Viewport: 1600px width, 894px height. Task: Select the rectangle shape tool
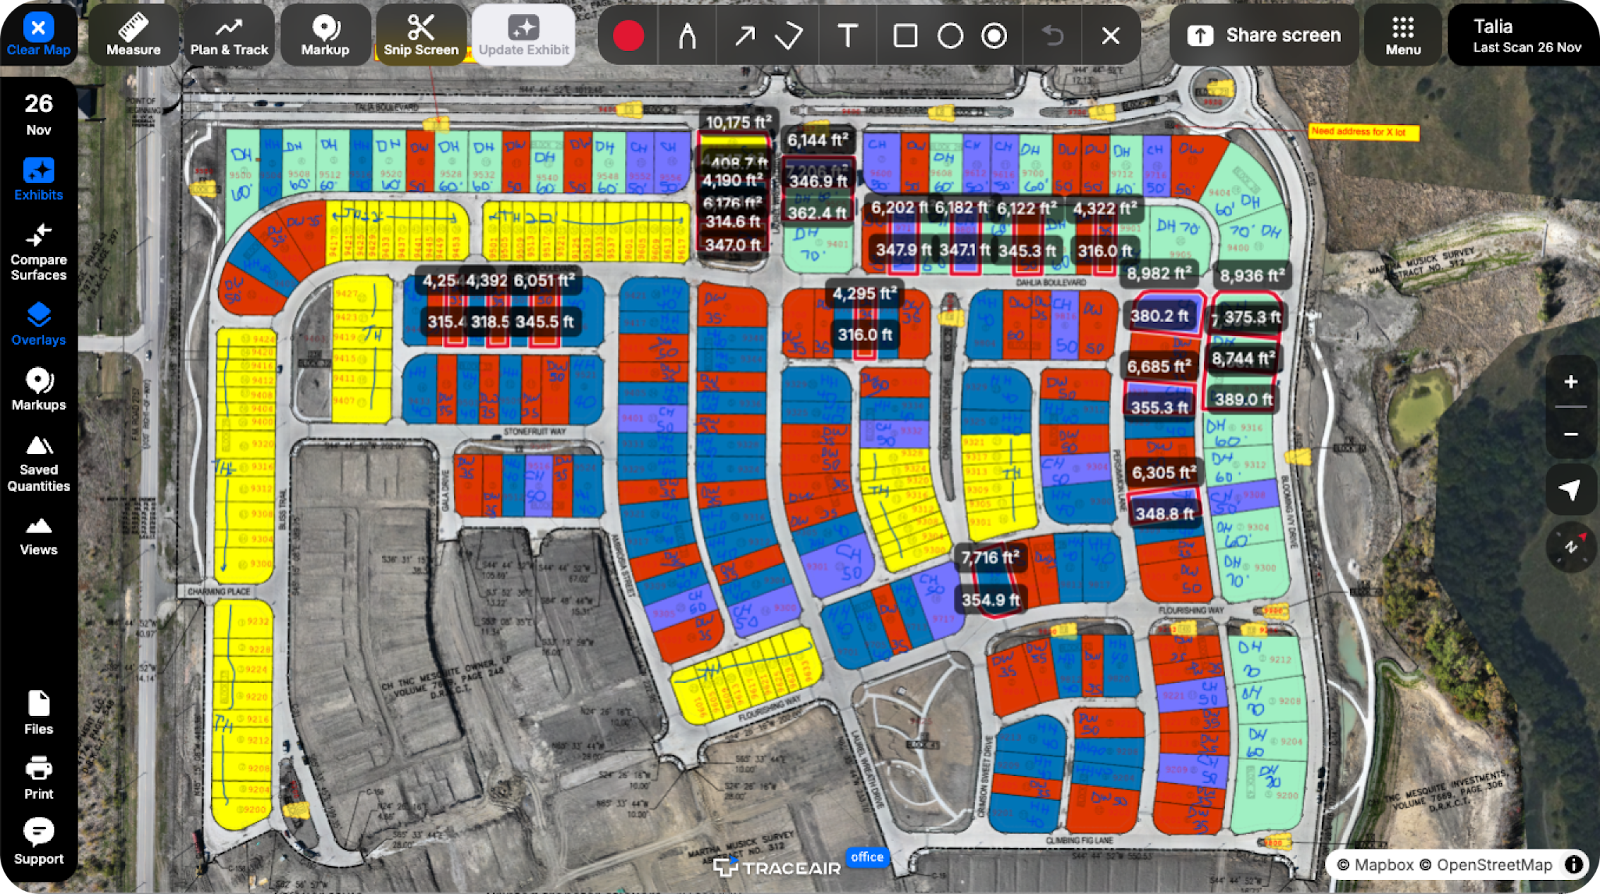click(905, 36)
